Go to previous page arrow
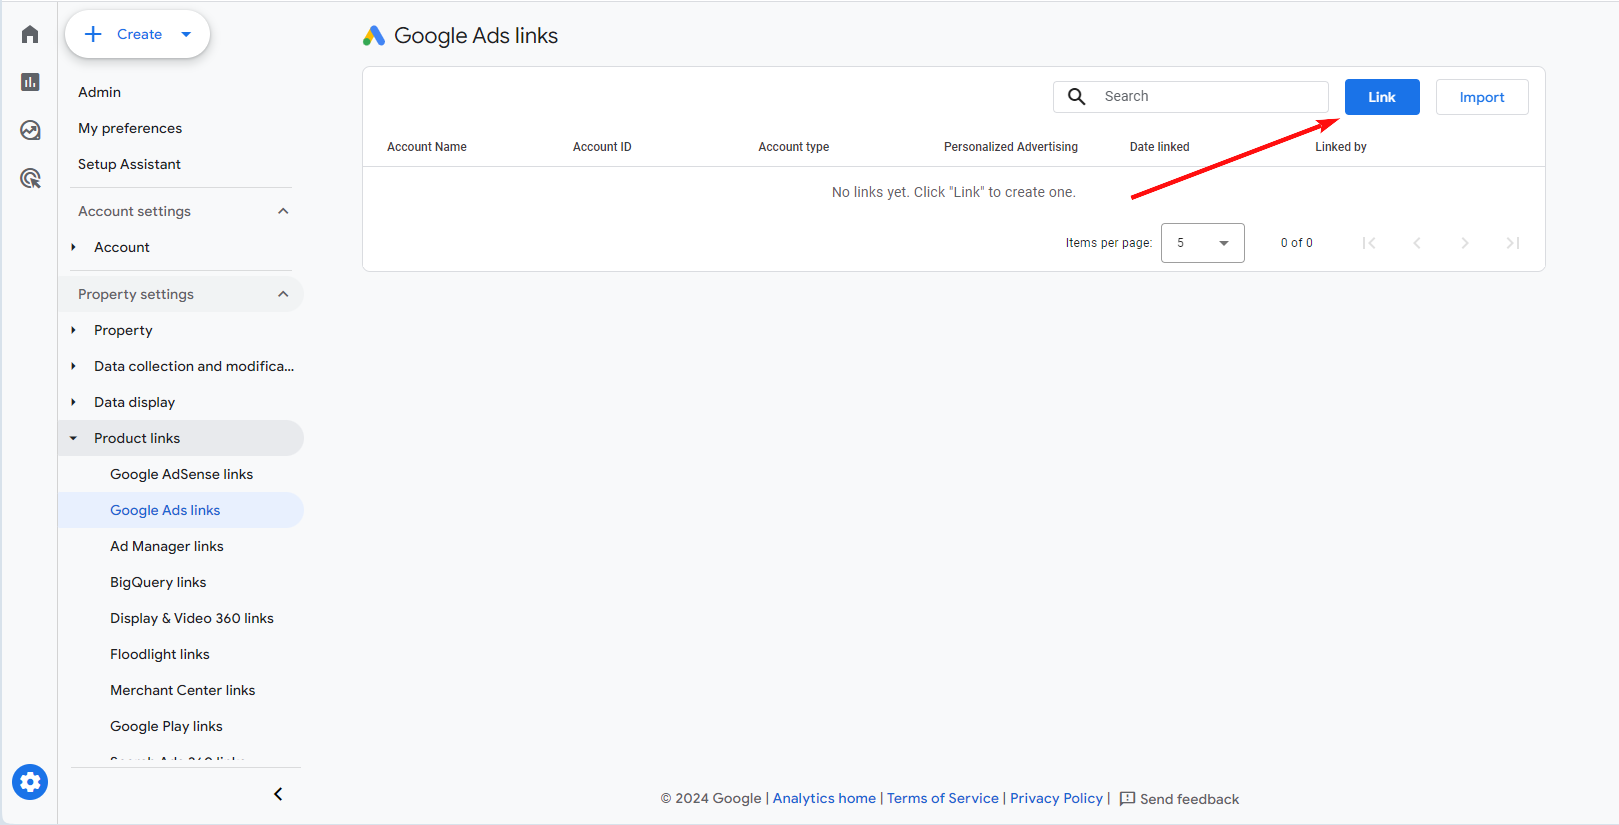Screen dimensions: 1619x825 click(x=1417, y=243)
